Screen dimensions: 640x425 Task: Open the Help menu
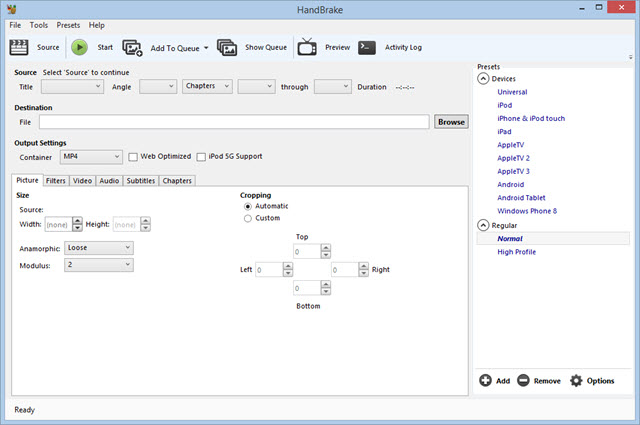tap(97, 25)
